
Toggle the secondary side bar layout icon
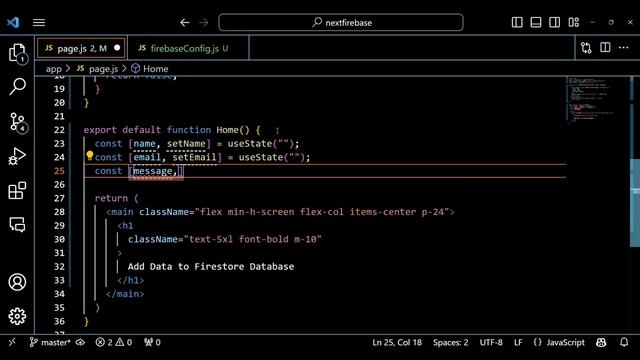(x=554, y=22)
